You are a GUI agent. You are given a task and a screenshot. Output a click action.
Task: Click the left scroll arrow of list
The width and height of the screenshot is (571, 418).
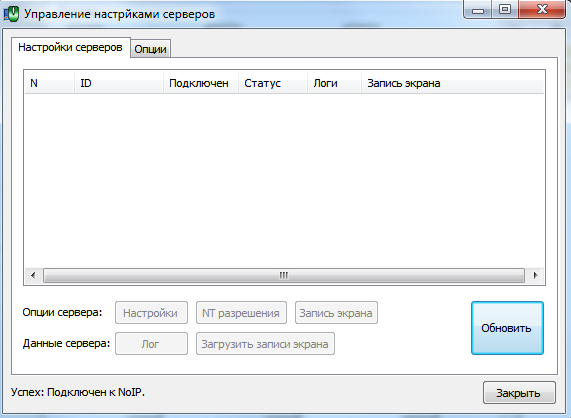pyautogui.click(x=33, y=275)
